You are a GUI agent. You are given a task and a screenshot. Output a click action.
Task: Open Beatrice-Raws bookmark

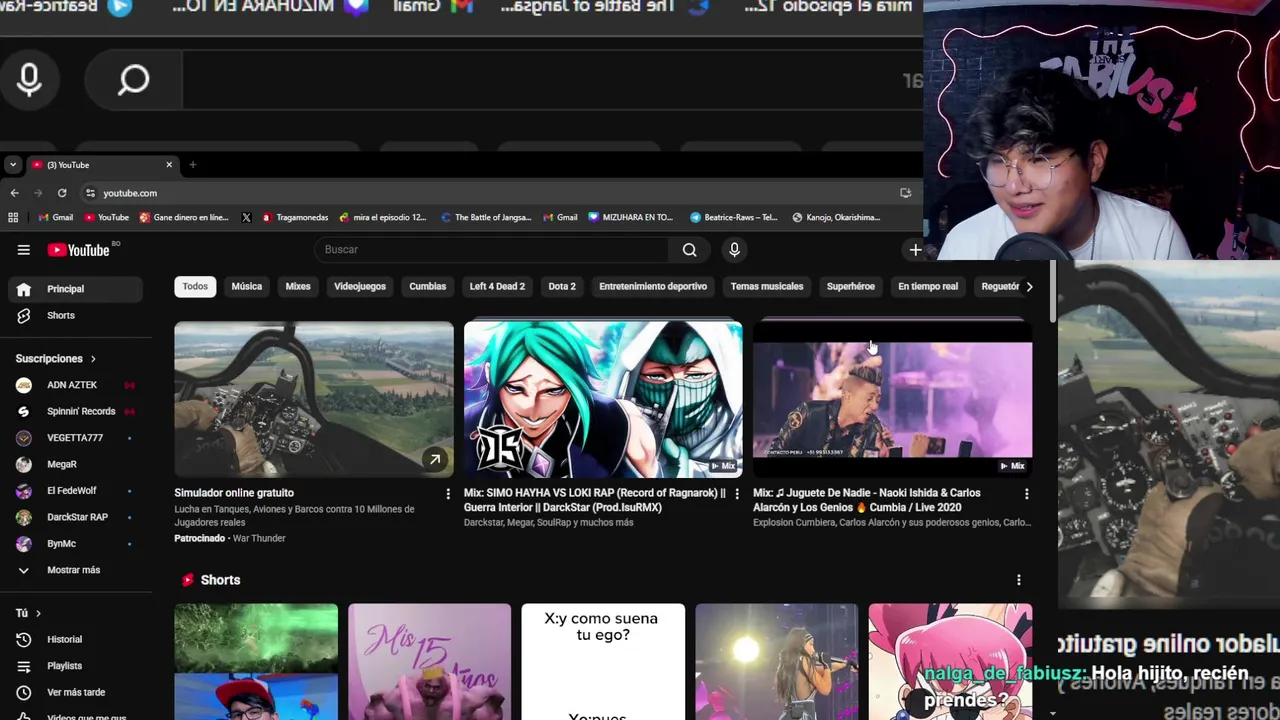[733, 217]
